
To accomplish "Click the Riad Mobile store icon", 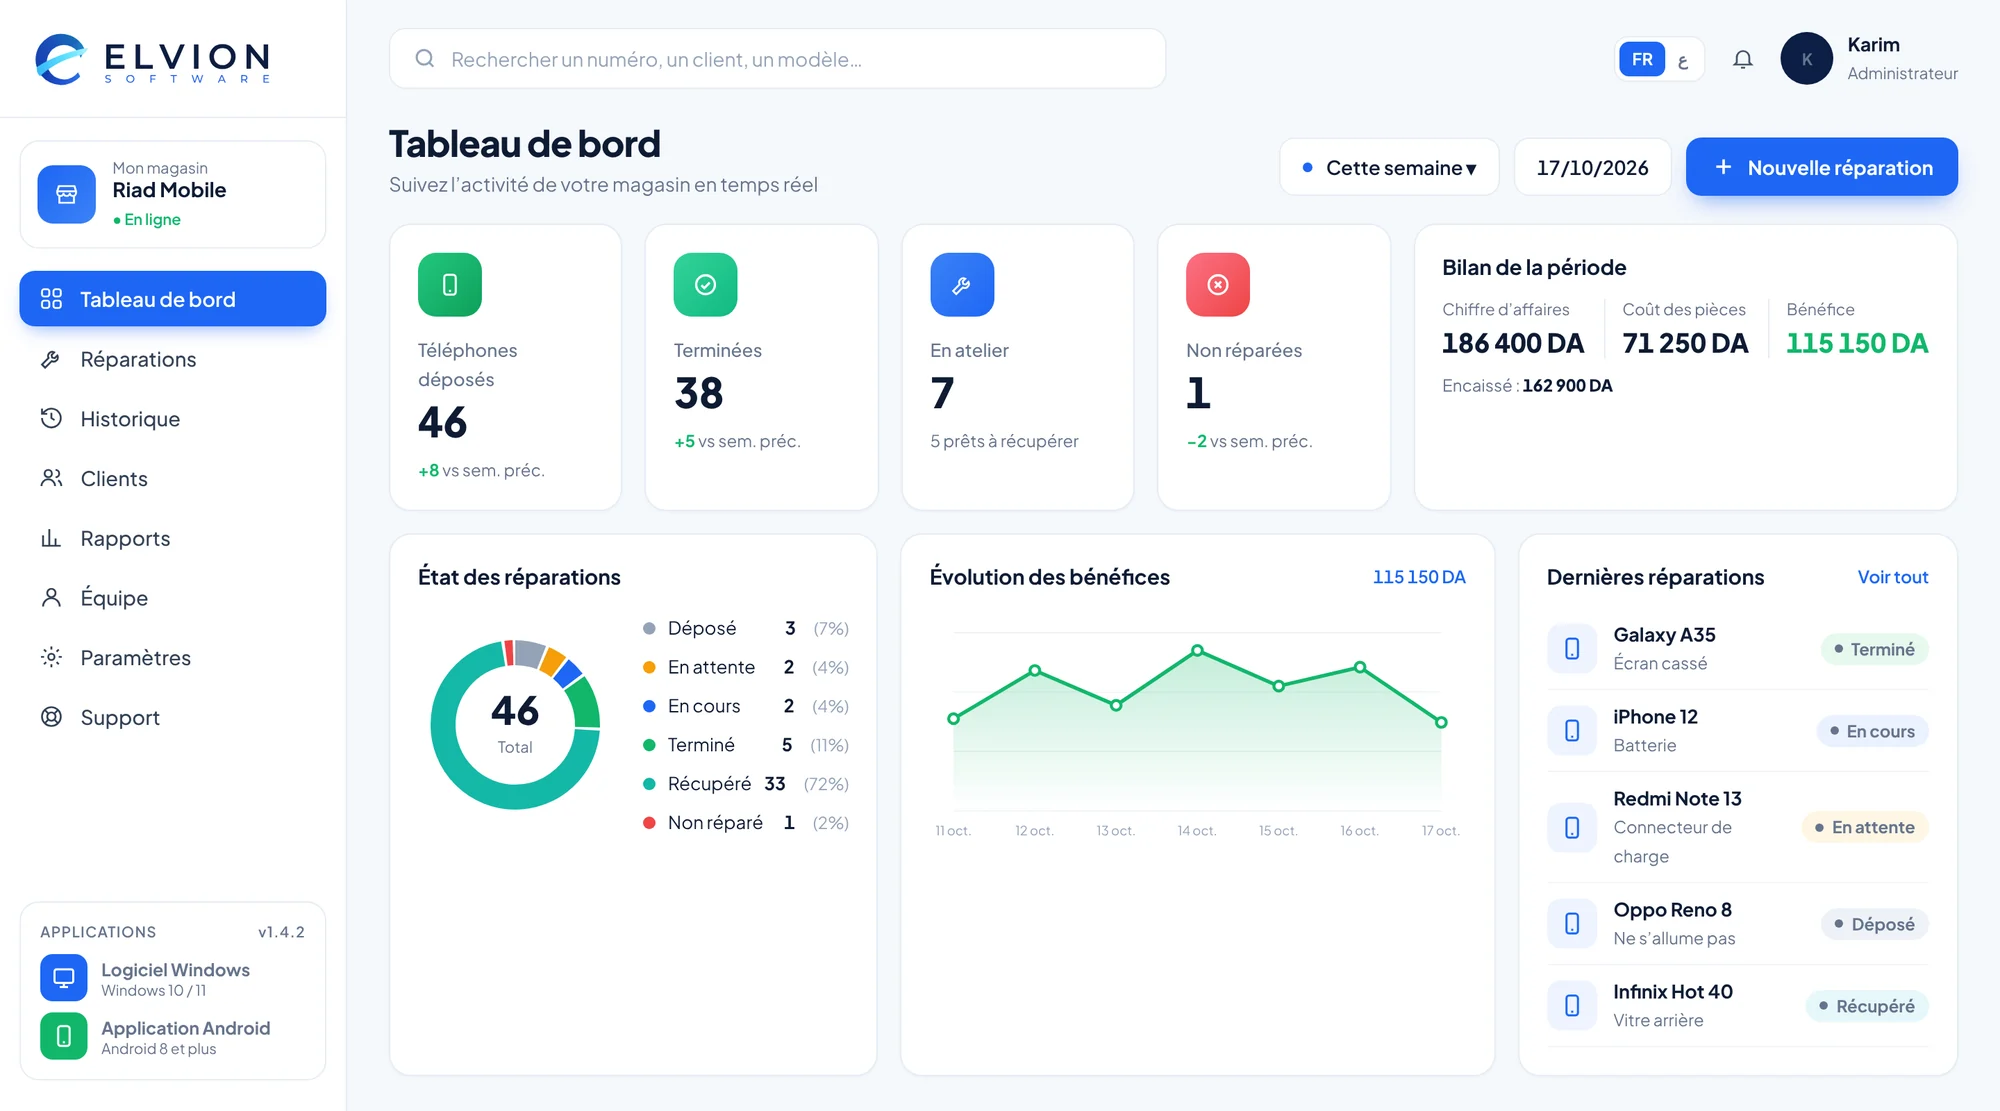I will (67, 194).
